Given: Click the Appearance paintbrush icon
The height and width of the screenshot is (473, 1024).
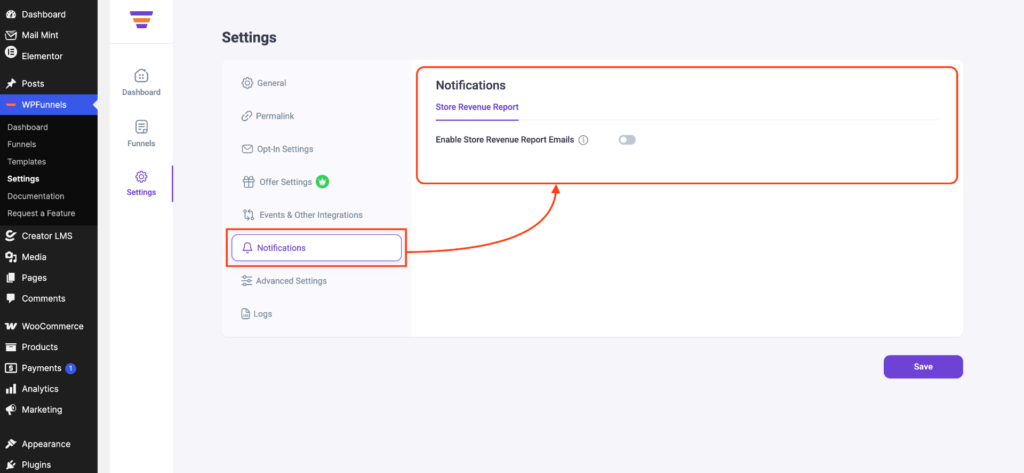Looking at the screenshot, I should coord(10,444).
